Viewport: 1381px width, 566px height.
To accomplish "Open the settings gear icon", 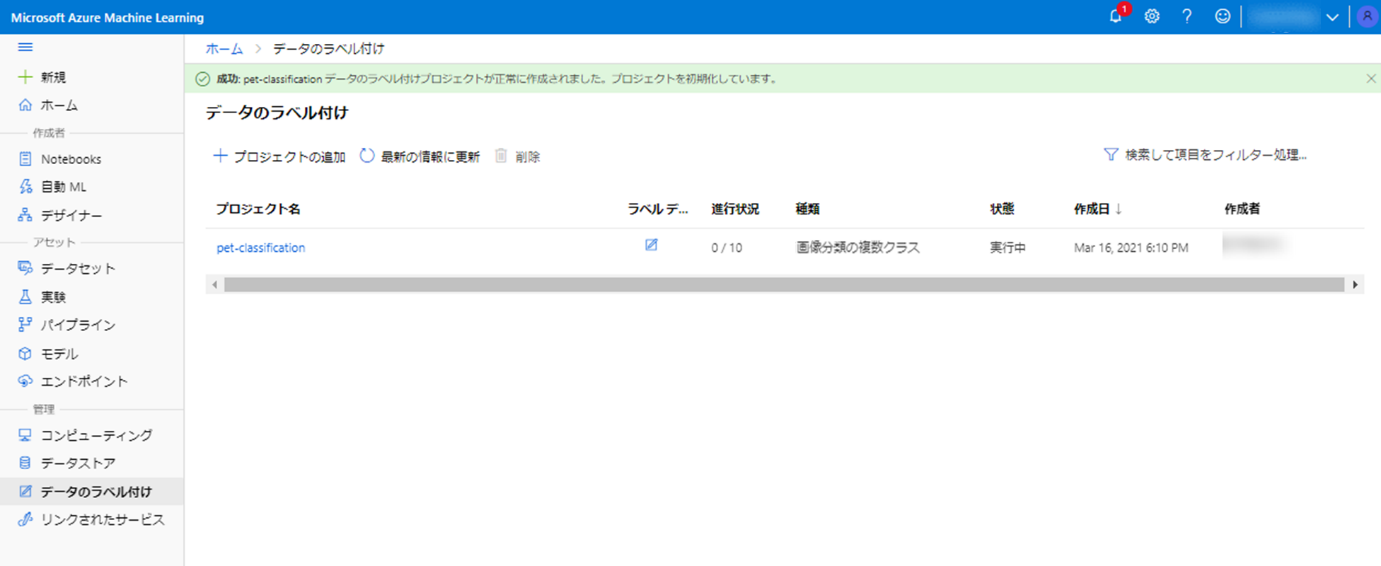I will coord(1152,16).
